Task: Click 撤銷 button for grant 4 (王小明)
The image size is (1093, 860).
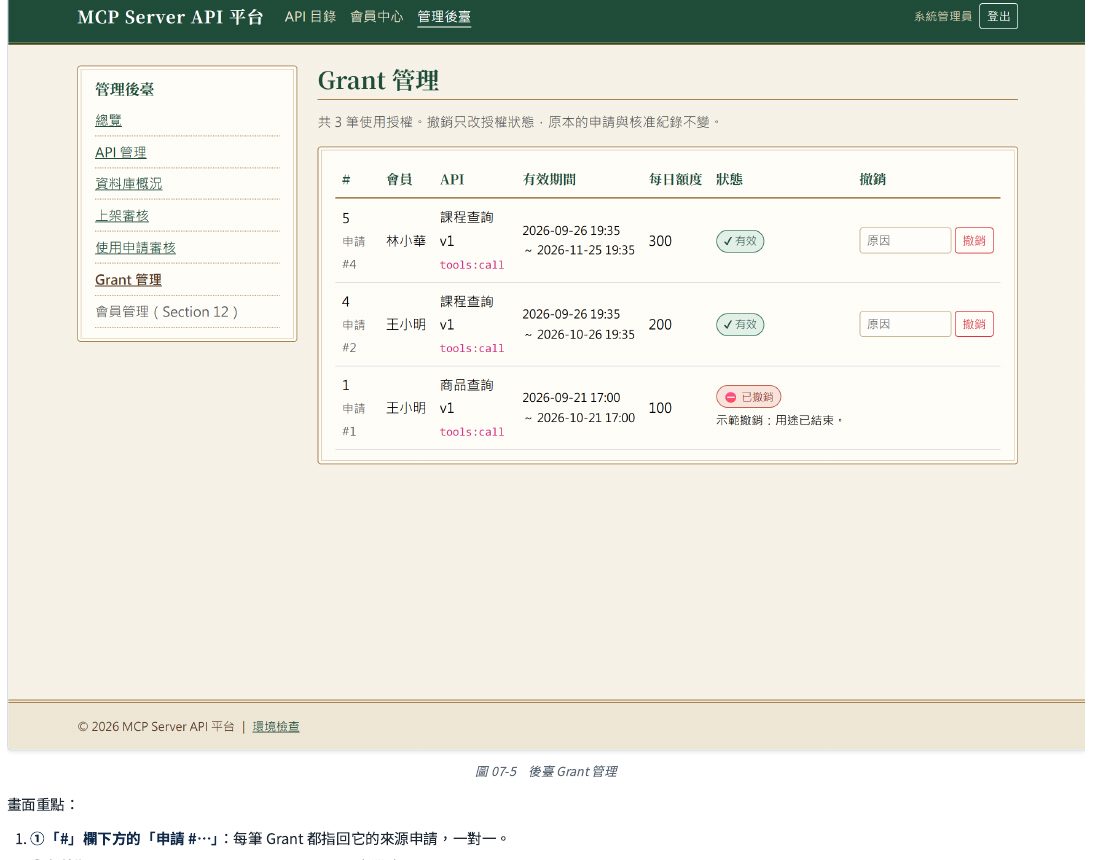Action: pyautogui.click(x=974, y=324)
